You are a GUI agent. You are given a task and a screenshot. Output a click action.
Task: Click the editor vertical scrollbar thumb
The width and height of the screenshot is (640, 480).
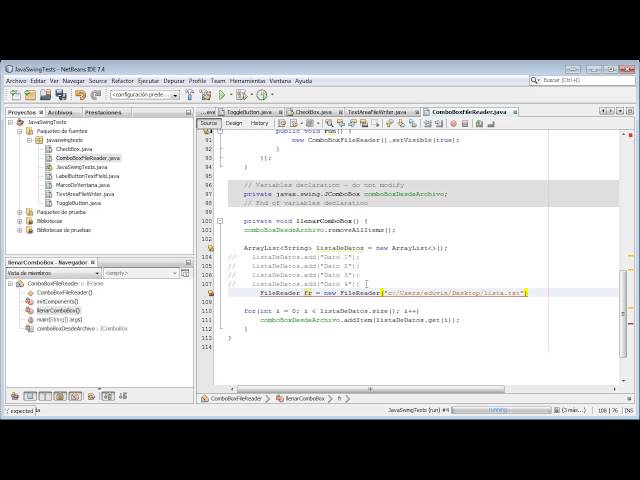tap(623, 314)
